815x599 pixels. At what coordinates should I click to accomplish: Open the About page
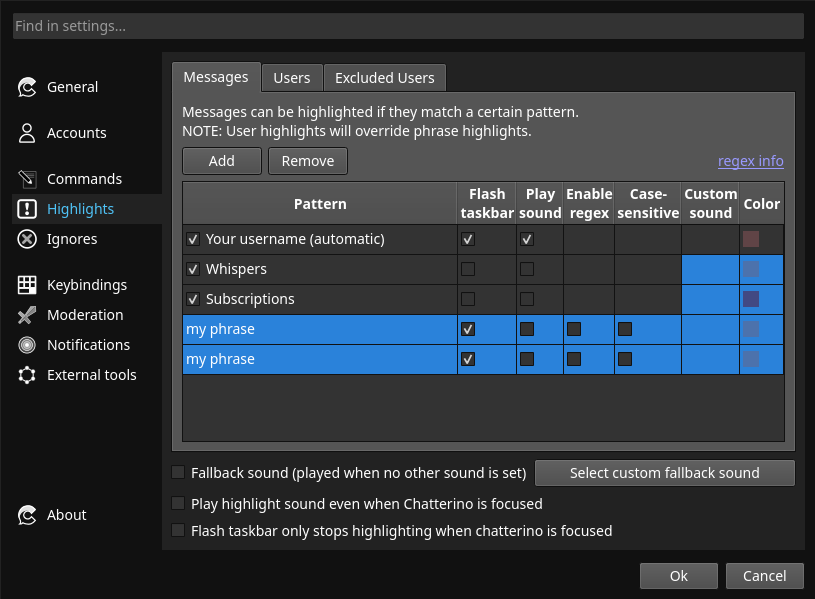click(x=67, y=515)
